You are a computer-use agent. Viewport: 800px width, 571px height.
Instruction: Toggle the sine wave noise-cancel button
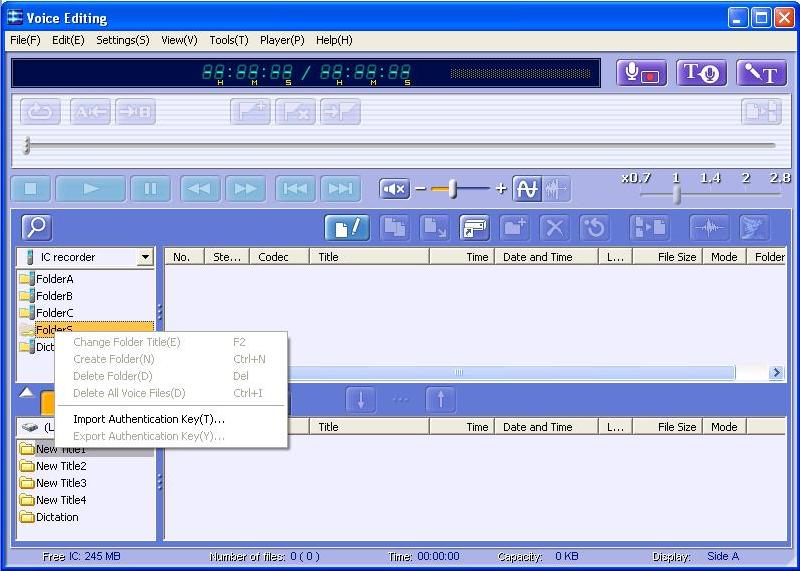527,189
